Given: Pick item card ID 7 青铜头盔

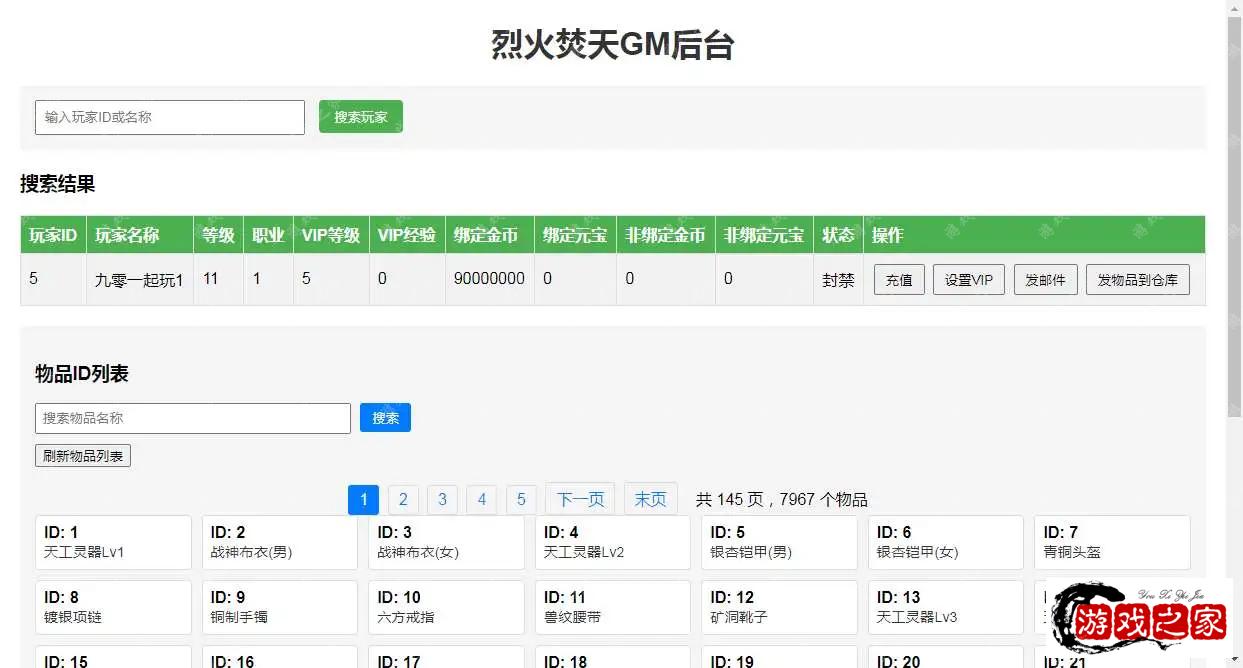Looking at the screenshot, I should (x=1112, y=542).
